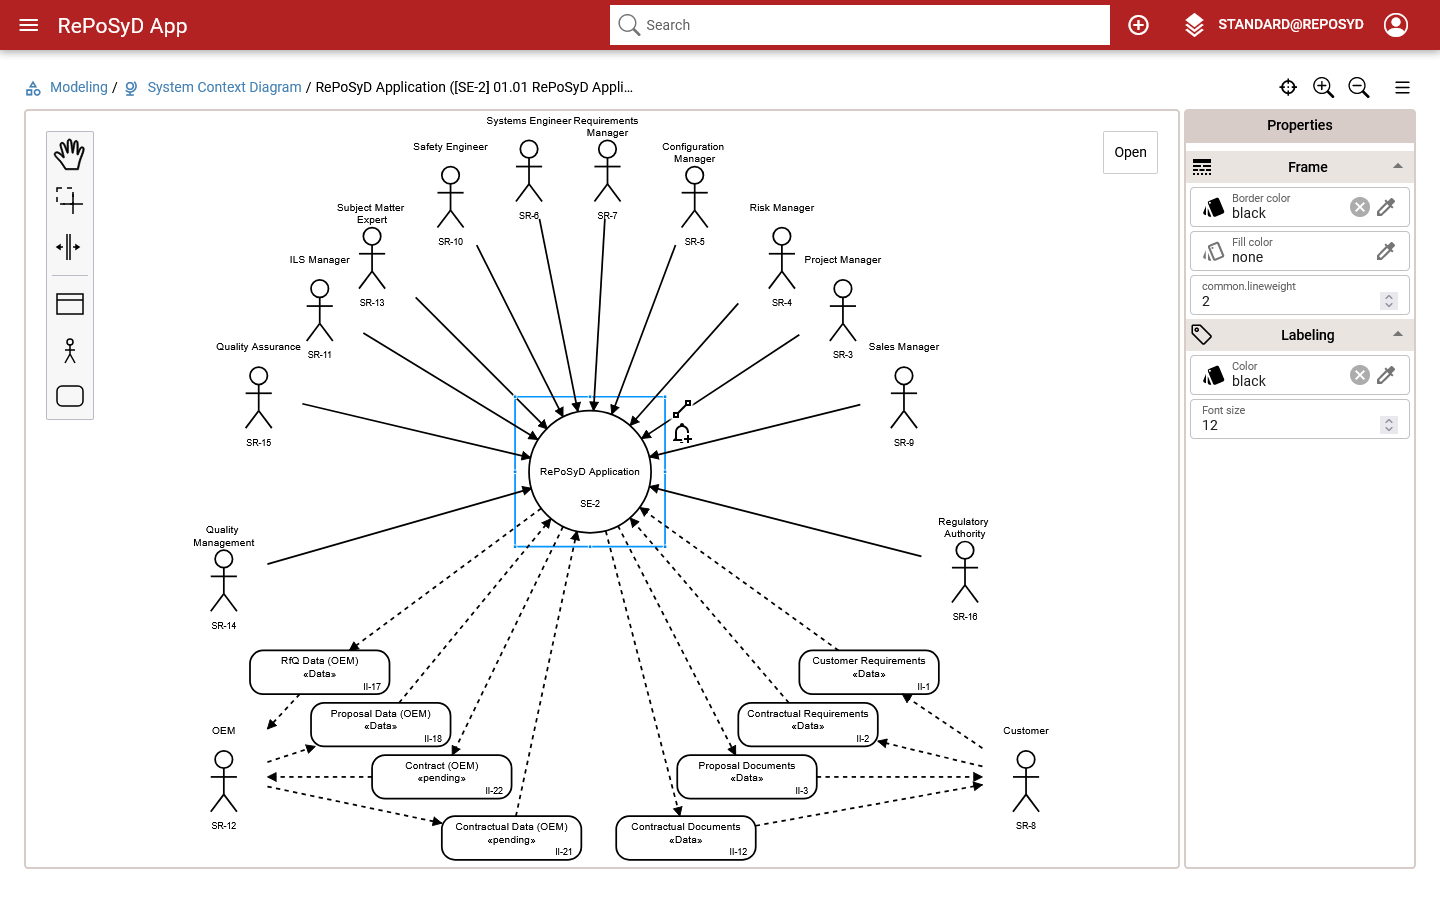Navigate to the Modeling breadcrumb
Viewport: 1440px width, 900px height.
[x=78, y=87]
